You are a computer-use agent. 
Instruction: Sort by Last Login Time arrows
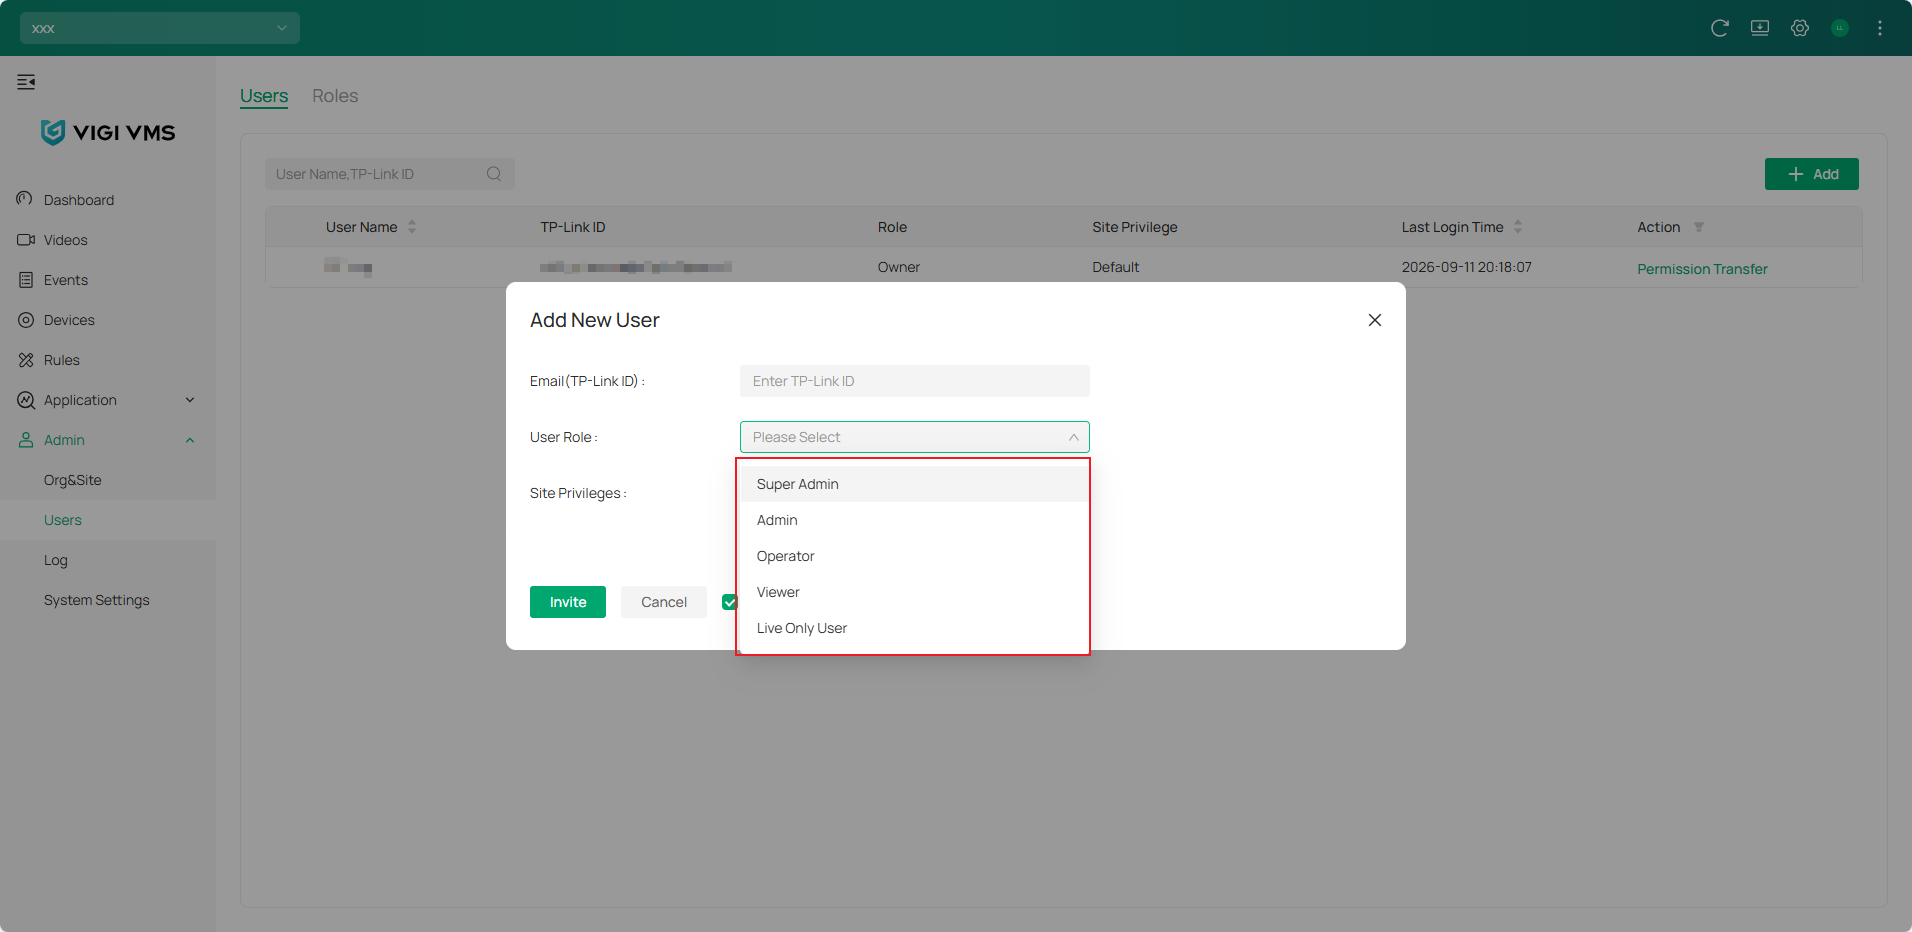(x=1518, y=227)
